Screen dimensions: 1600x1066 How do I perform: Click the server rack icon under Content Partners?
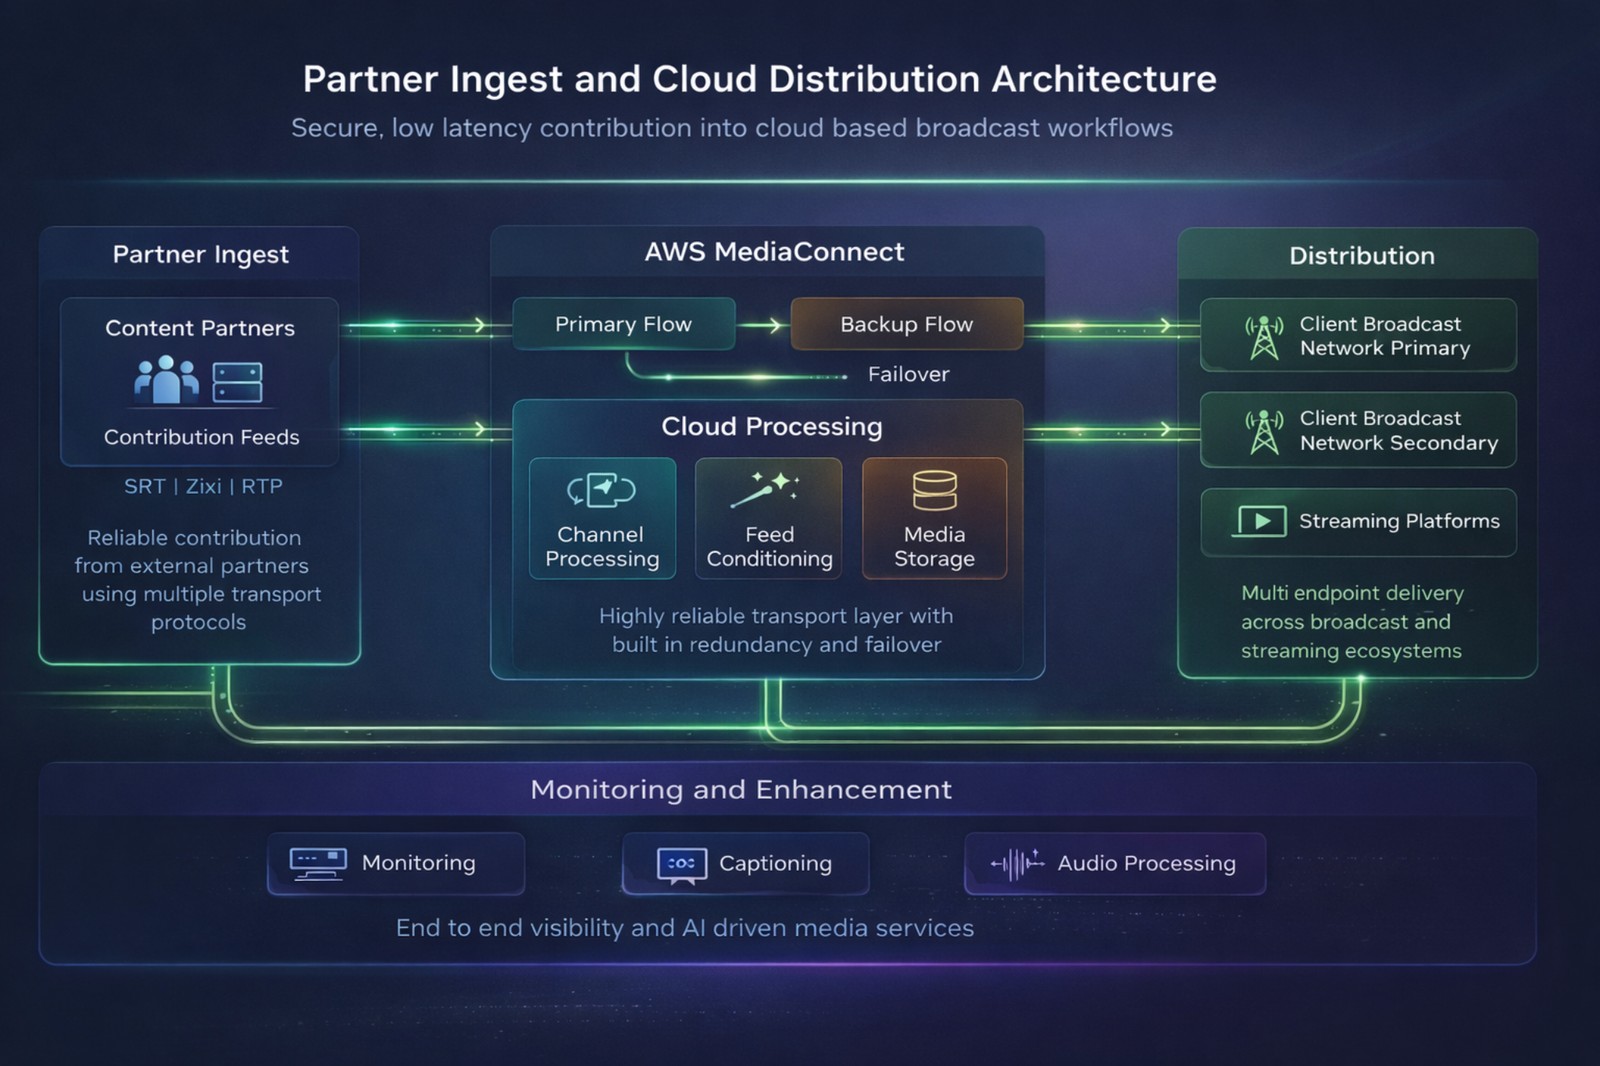(237, 382)
